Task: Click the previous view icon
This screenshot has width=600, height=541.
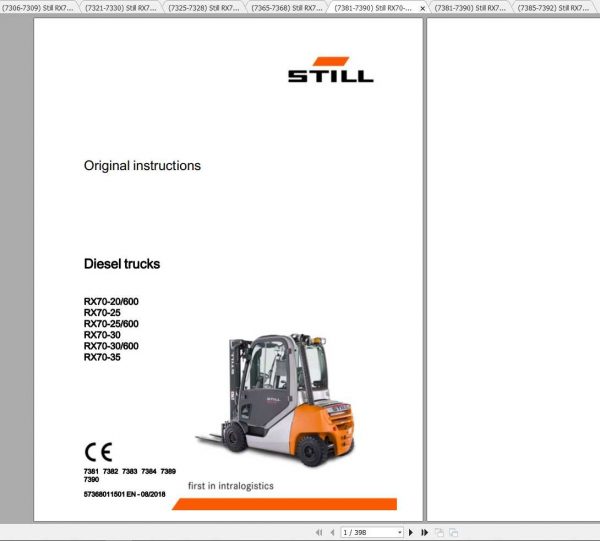Action: 439,532
